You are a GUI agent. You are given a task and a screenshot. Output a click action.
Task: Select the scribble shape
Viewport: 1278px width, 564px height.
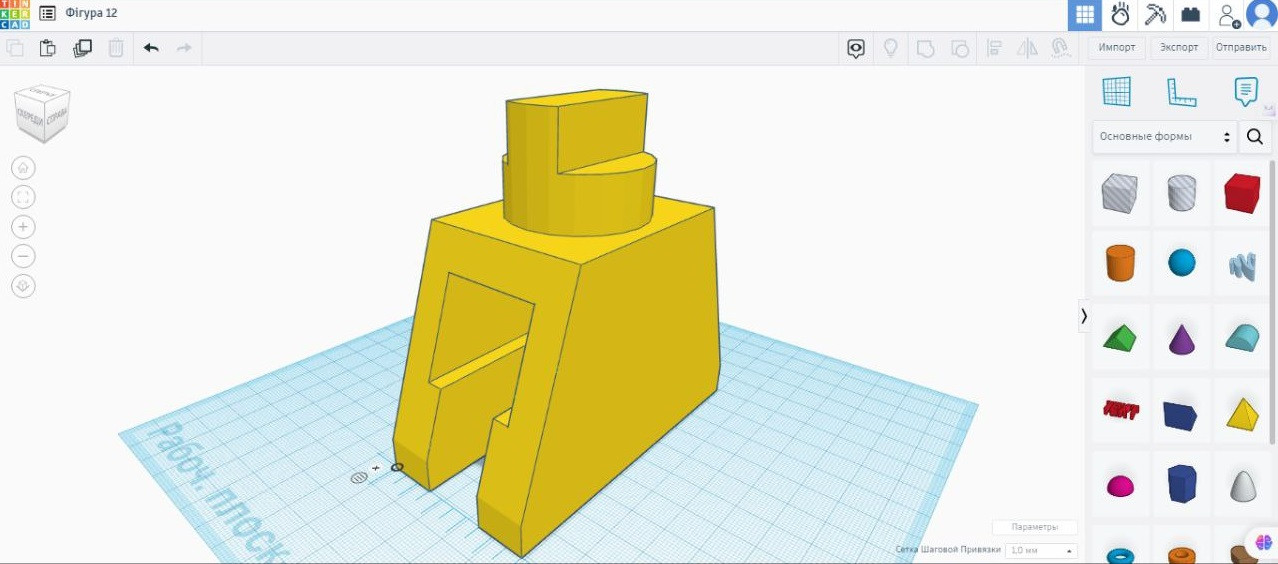tap(1242, 264)
